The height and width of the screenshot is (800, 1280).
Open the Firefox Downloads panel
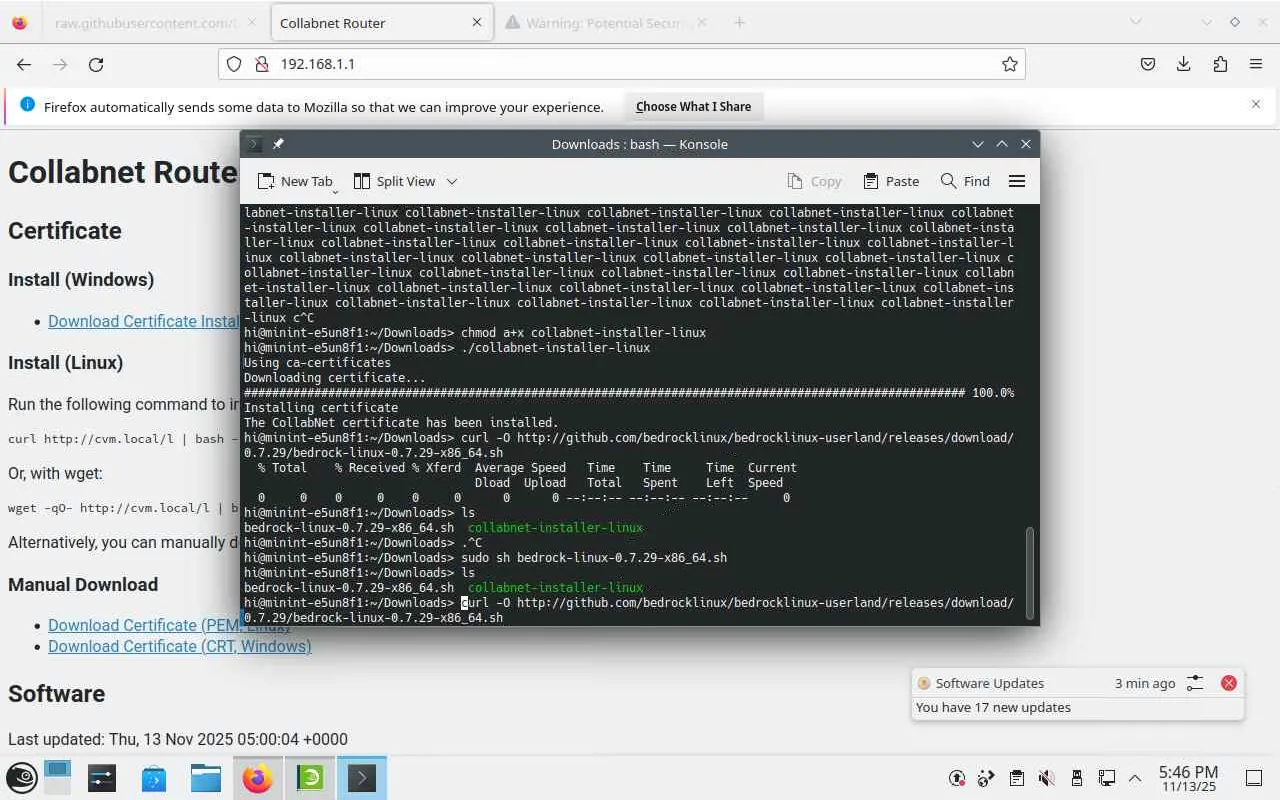pos(1184,64)
